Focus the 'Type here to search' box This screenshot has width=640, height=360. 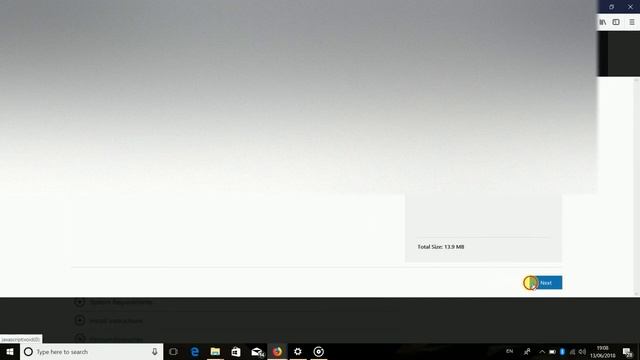[x=91, y=351]
